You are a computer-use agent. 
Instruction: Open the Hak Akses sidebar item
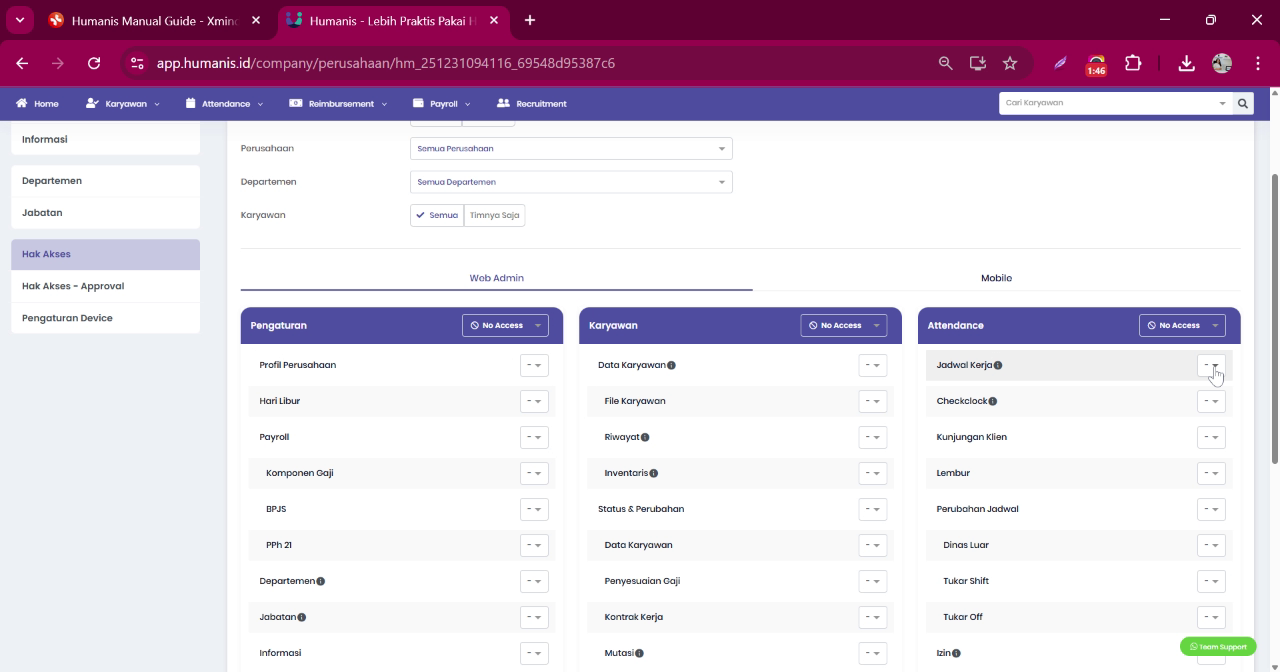105,254
